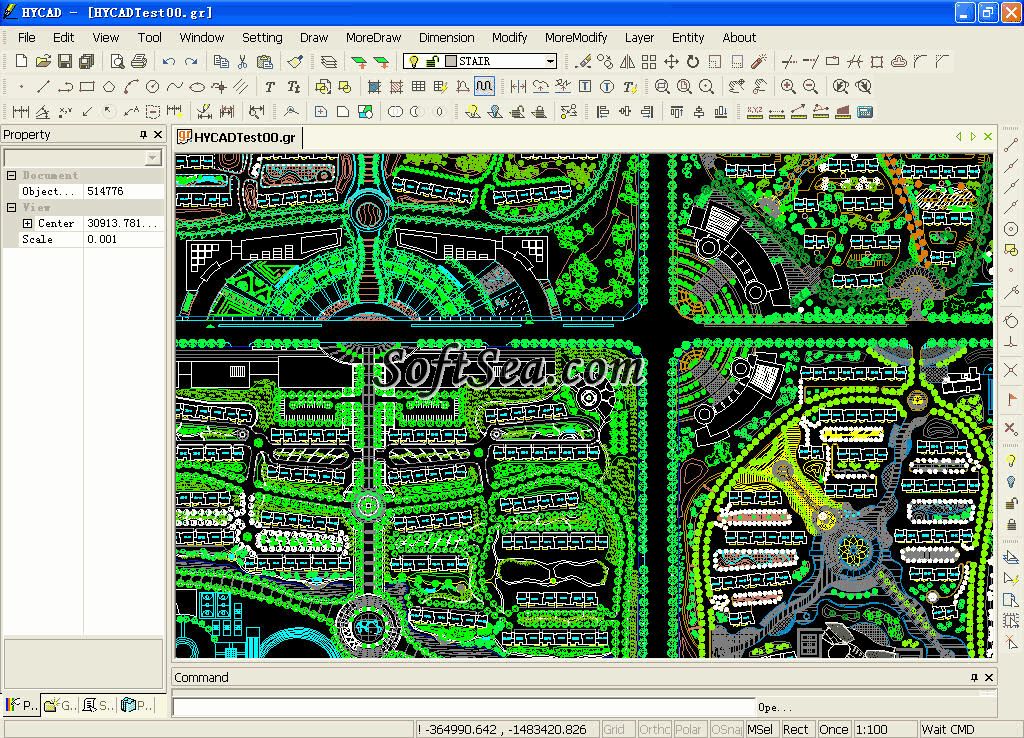Click the layer color swatch beside STAIR
The height and width of the screenshot is (738, 1024).
(451, 62)
